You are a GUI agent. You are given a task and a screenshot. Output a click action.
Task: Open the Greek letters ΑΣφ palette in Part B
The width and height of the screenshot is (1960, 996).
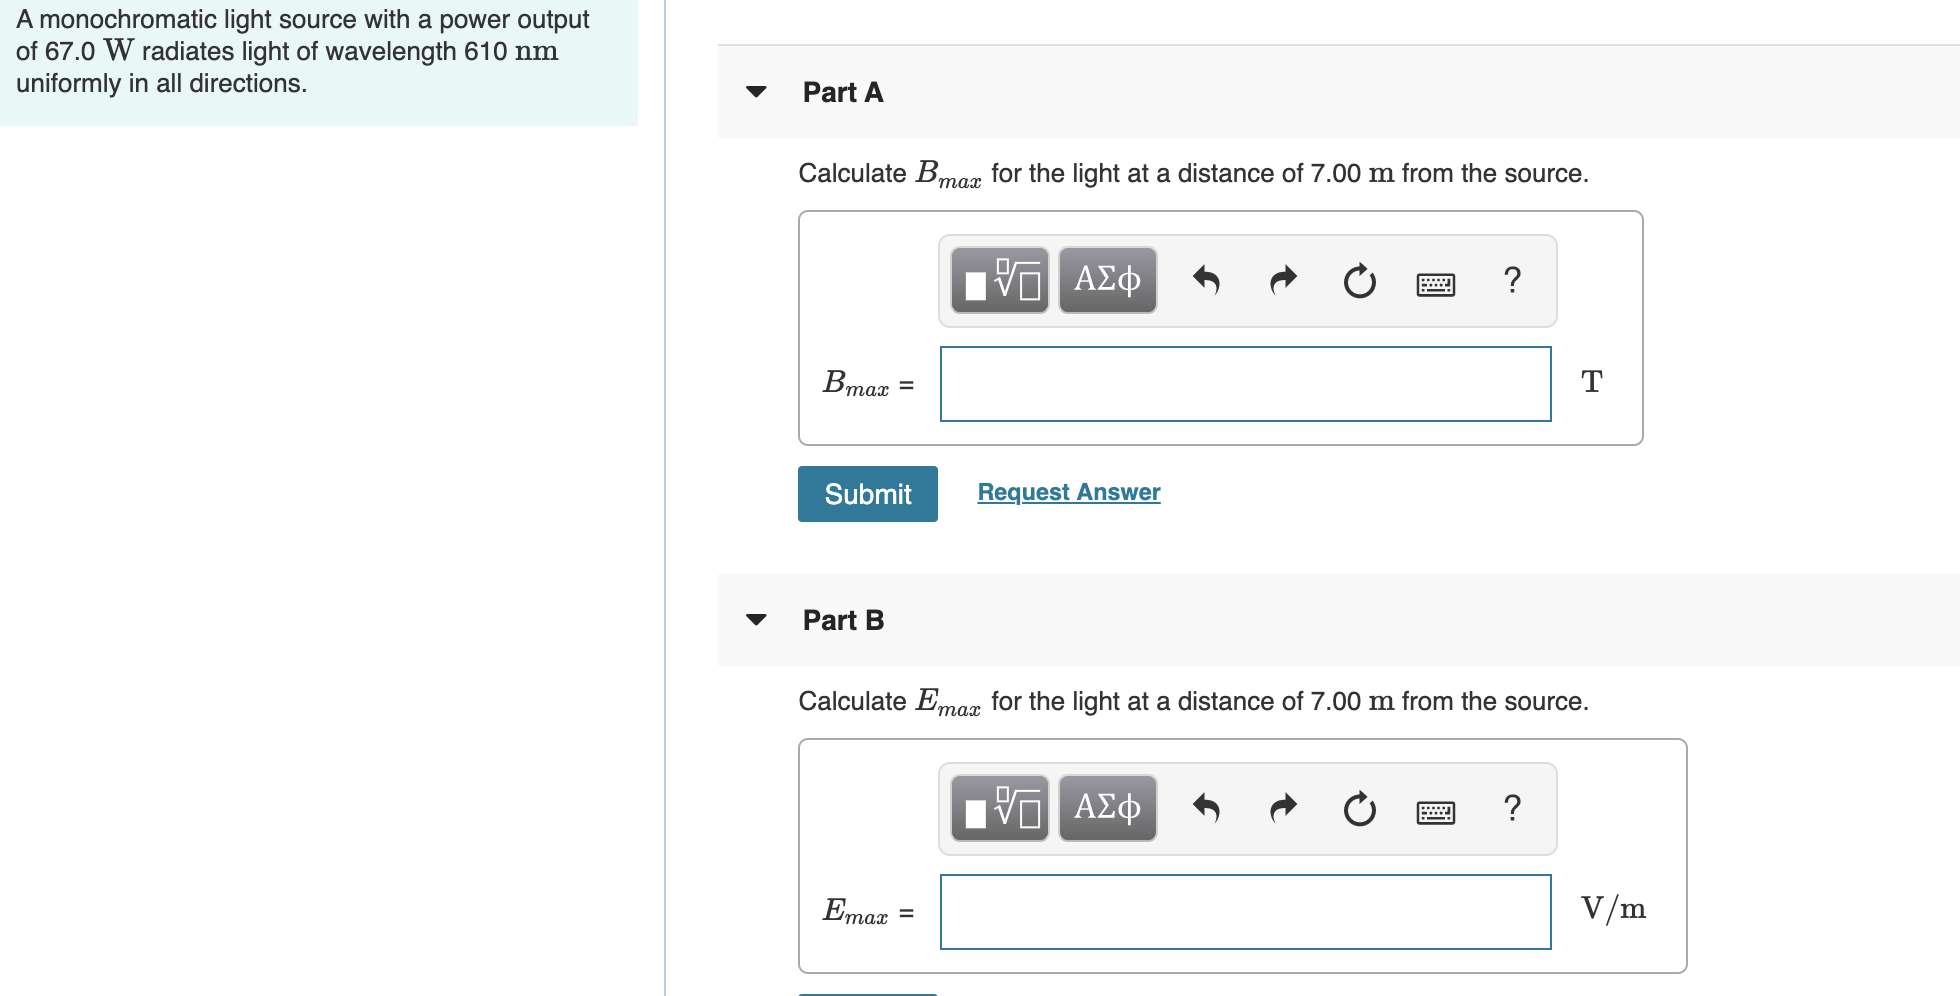coord(1106,809)
